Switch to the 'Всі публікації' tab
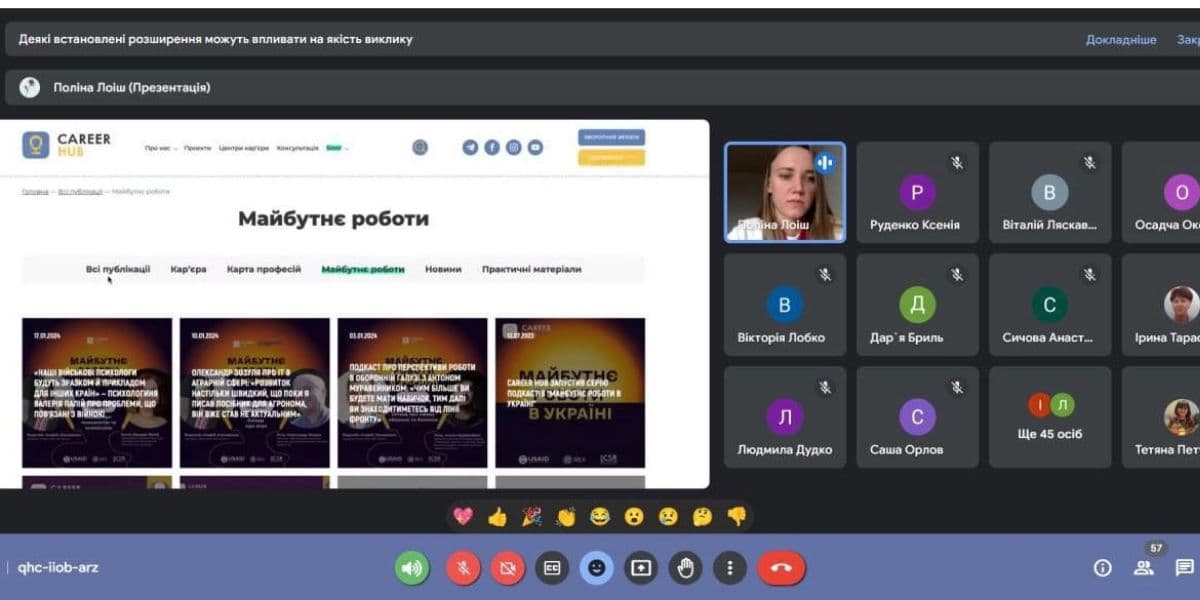The image size is (1200, 600). [x=118, y=269]
